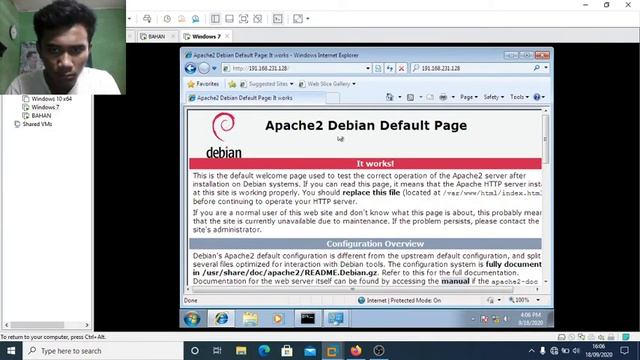640x360 pixels.
Task: Open IE Safety menu
Action: tap(493, 97)
